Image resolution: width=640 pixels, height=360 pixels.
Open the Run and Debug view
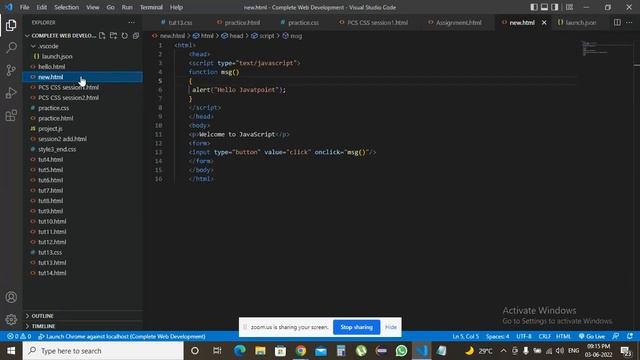coord(11,93)
